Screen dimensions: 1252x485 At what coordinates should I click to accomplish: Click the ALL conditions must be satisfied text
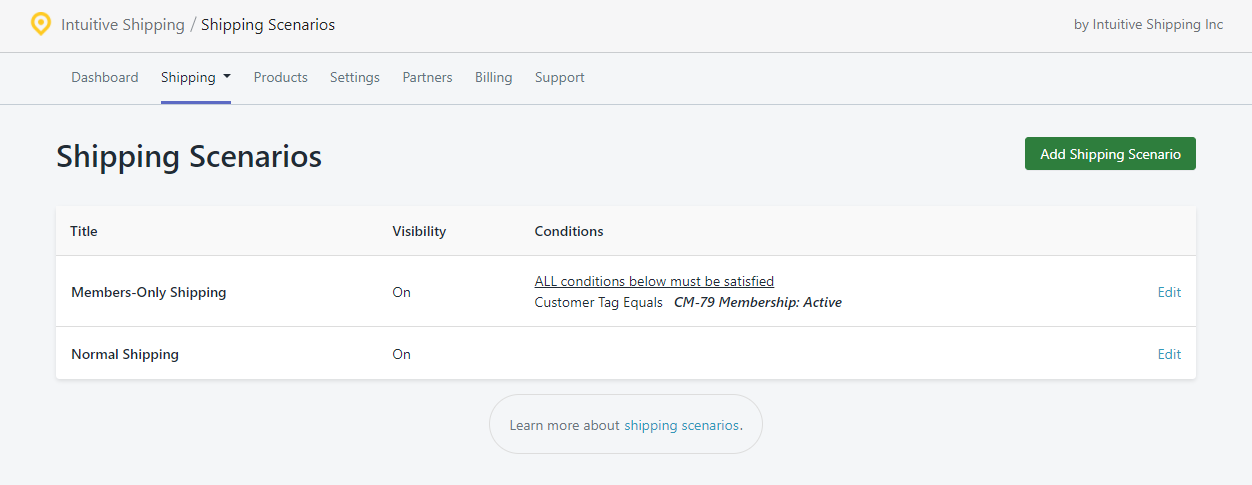[x=654, y=281]
